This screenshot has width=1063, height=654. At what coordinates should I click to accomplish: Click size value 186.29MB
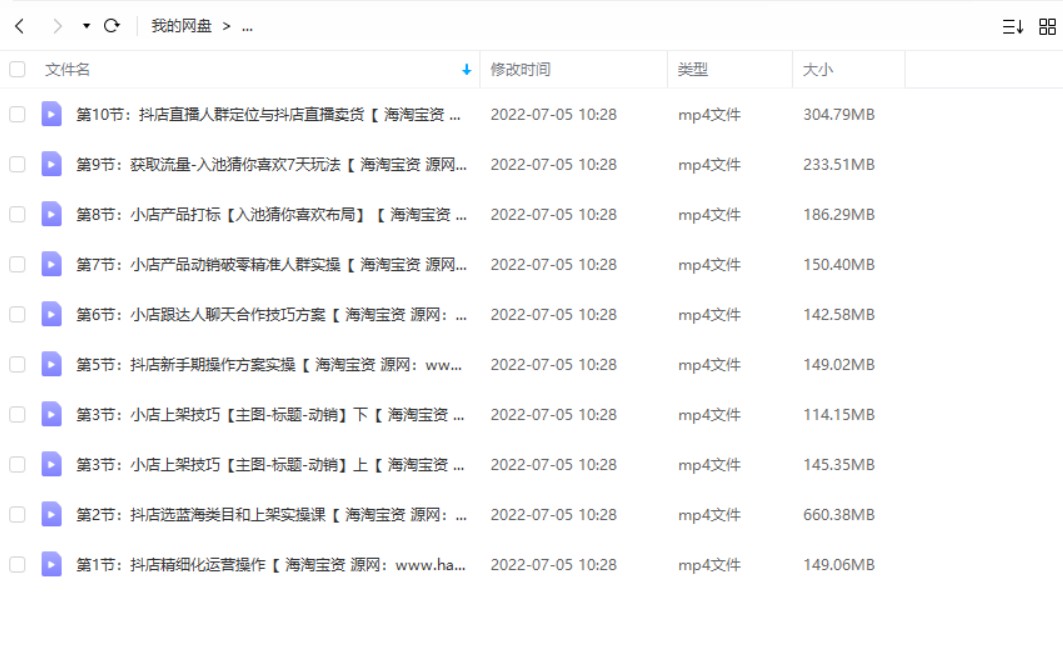point(839,215)
